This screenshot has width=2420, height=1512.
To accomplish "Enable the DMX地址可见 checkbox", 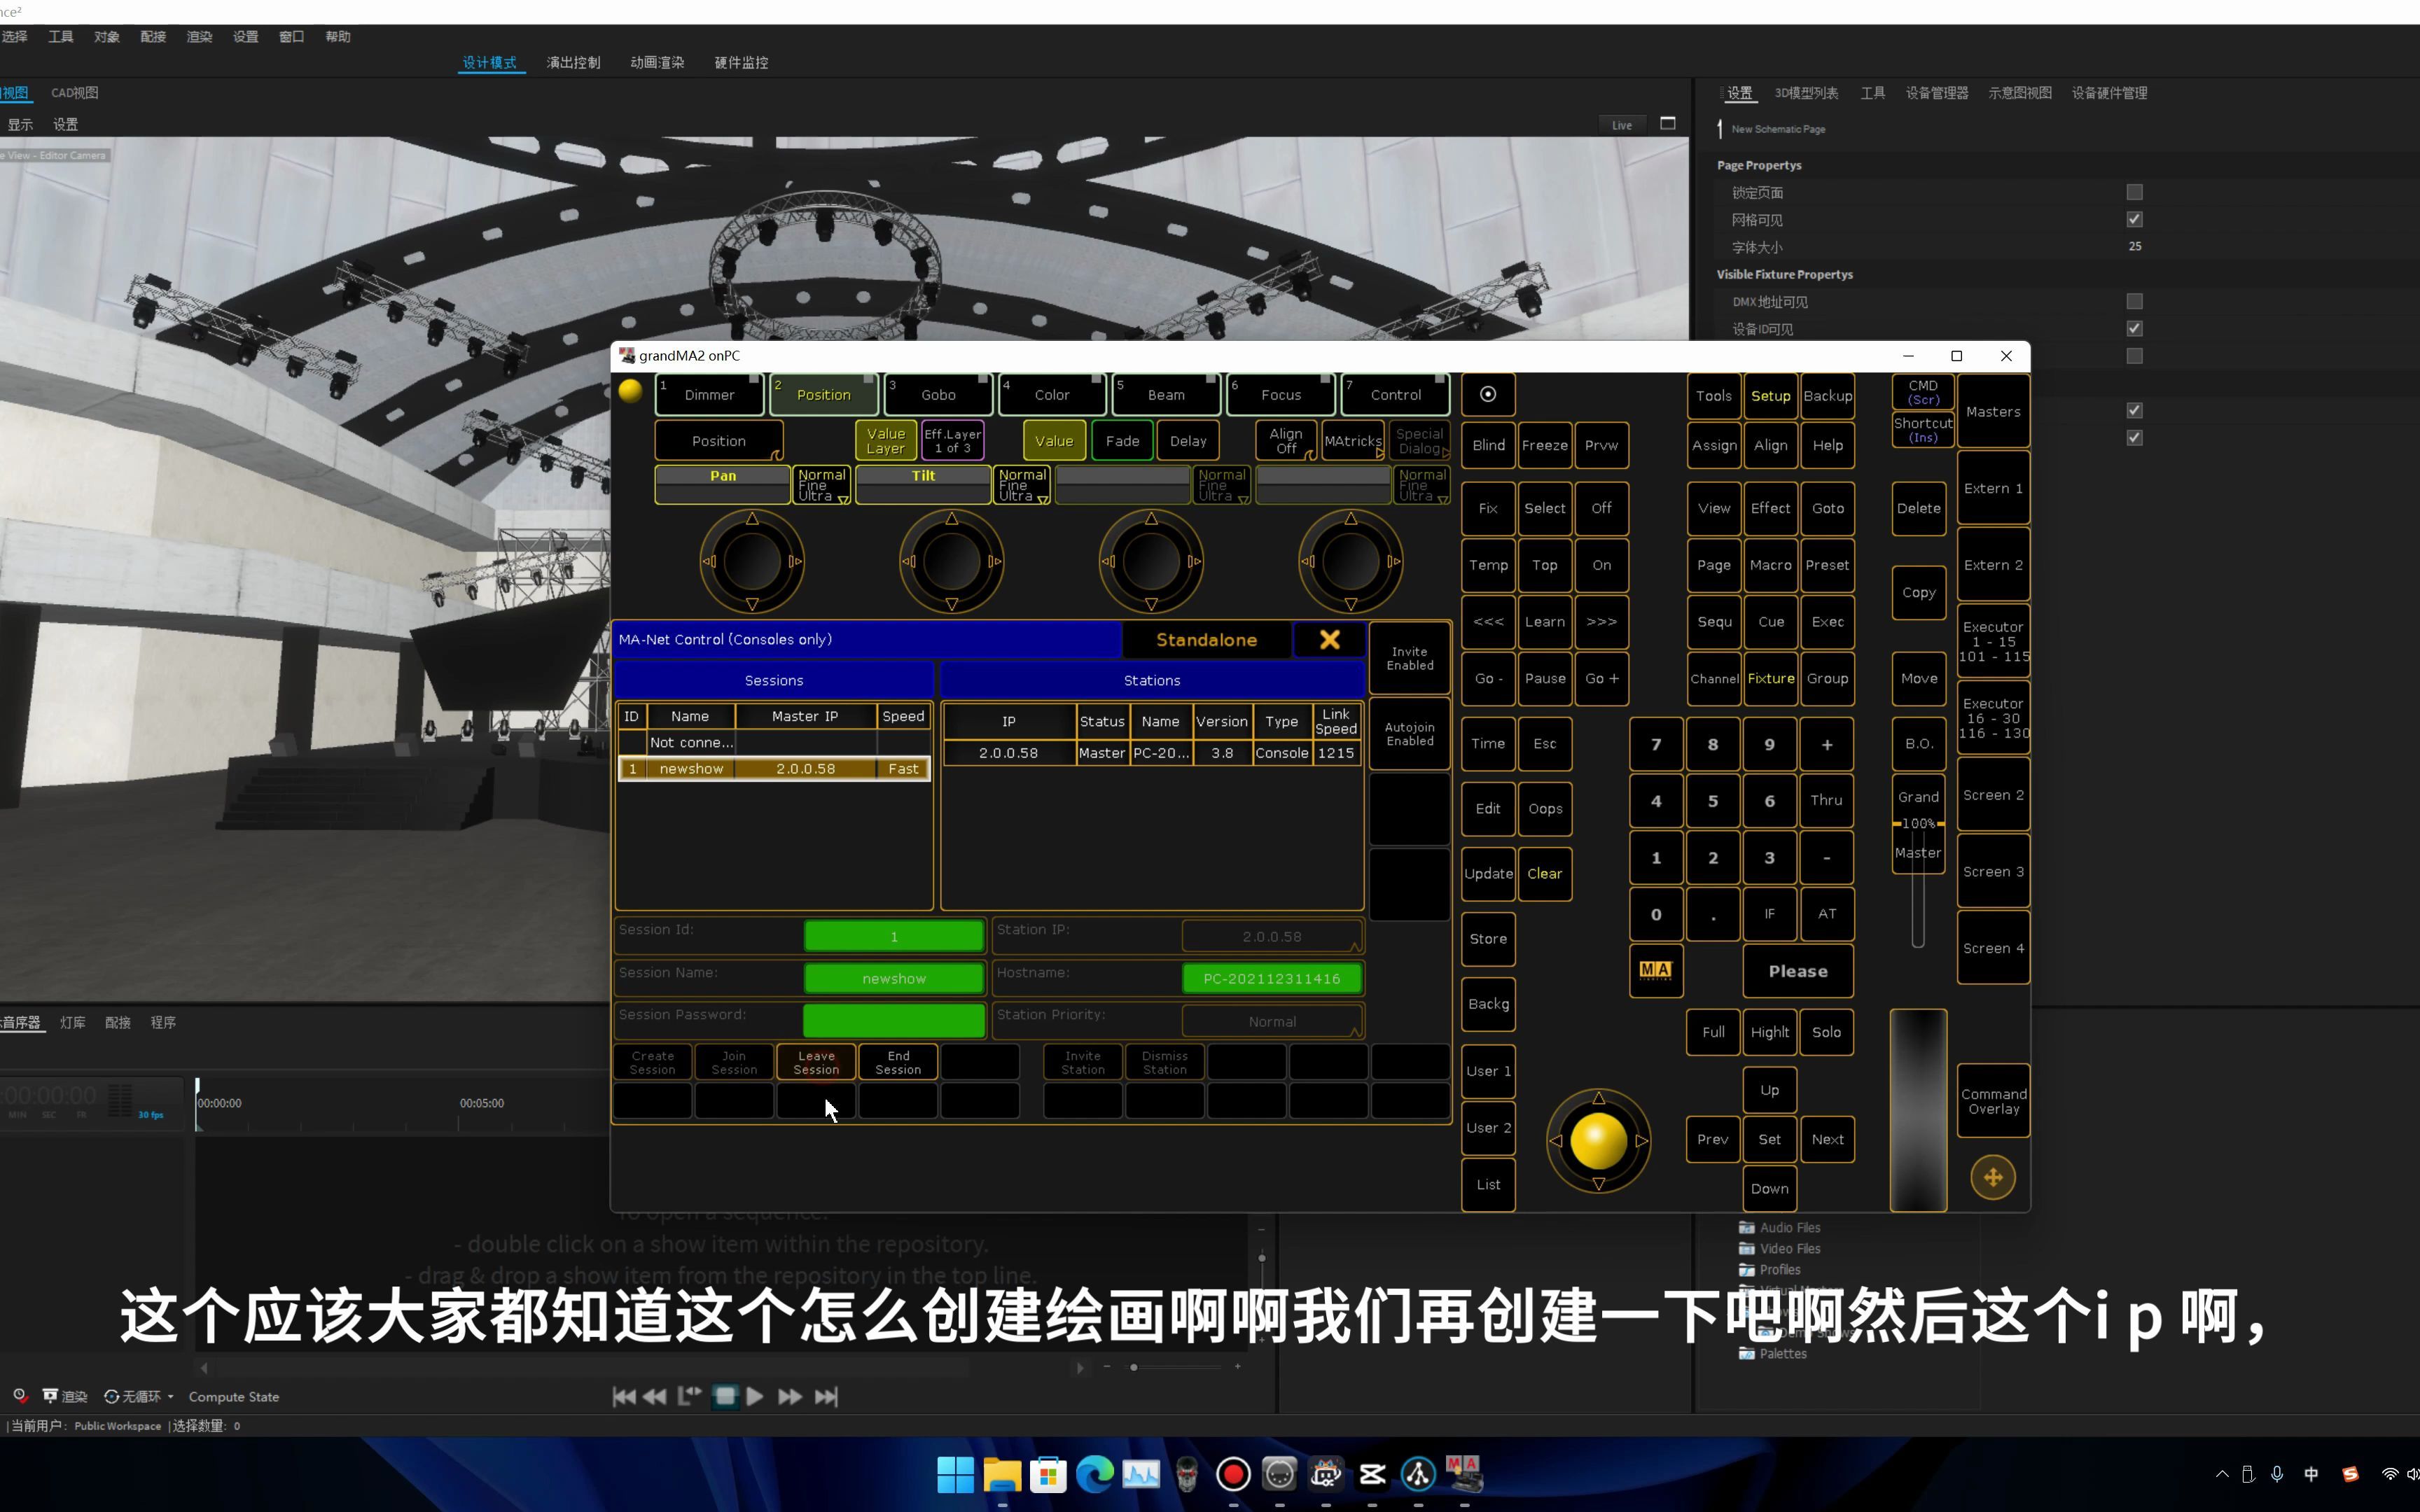I will (x=2134, y=301).
